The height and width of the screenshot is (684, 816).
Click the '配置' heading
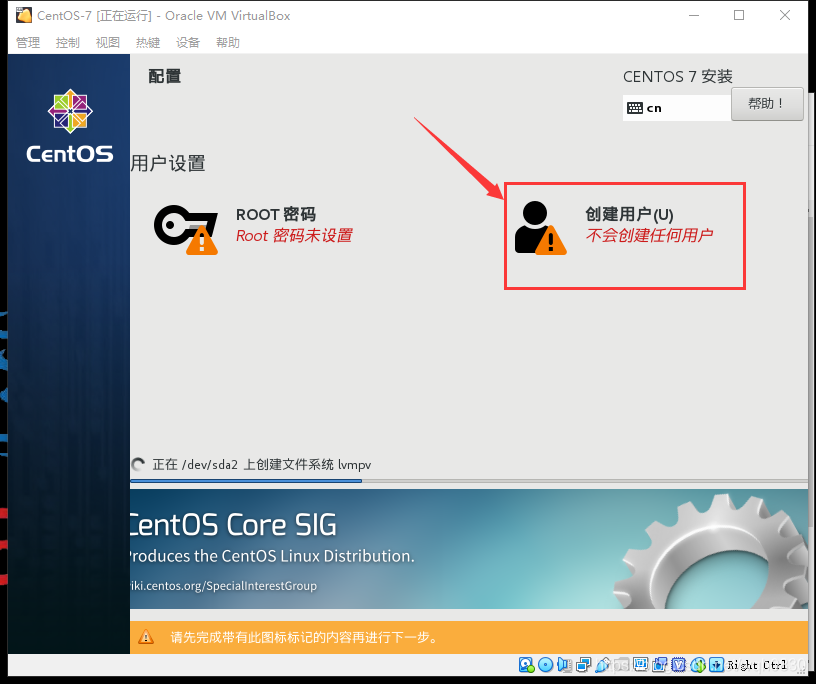point(164,77)
